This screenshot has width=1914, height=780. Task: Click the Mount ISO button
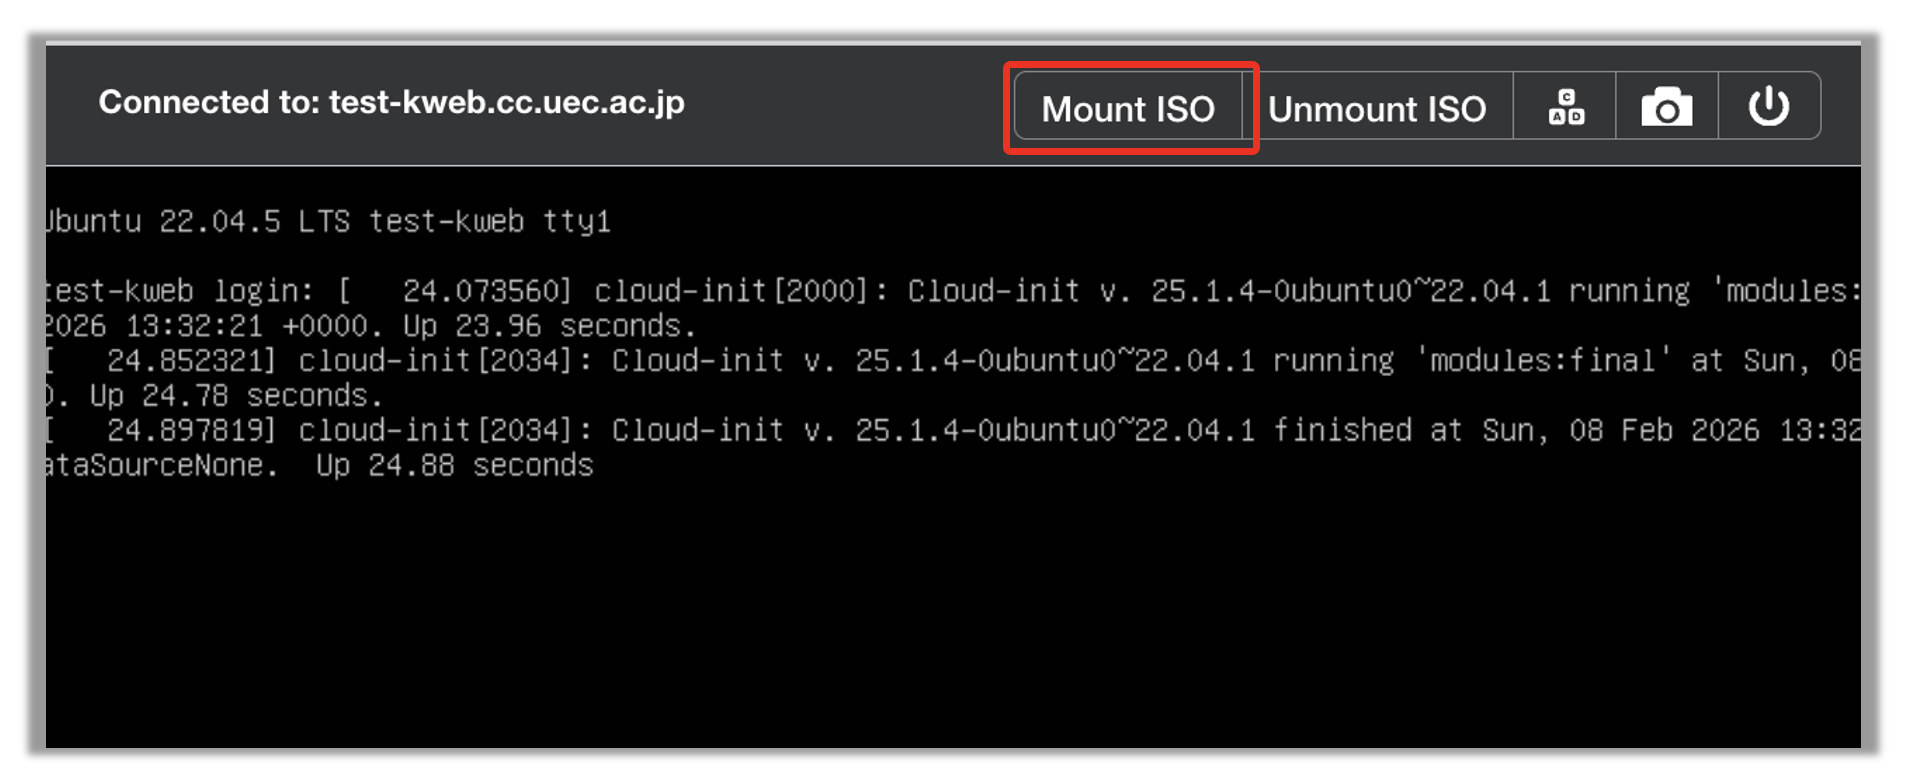(1128, 108)
